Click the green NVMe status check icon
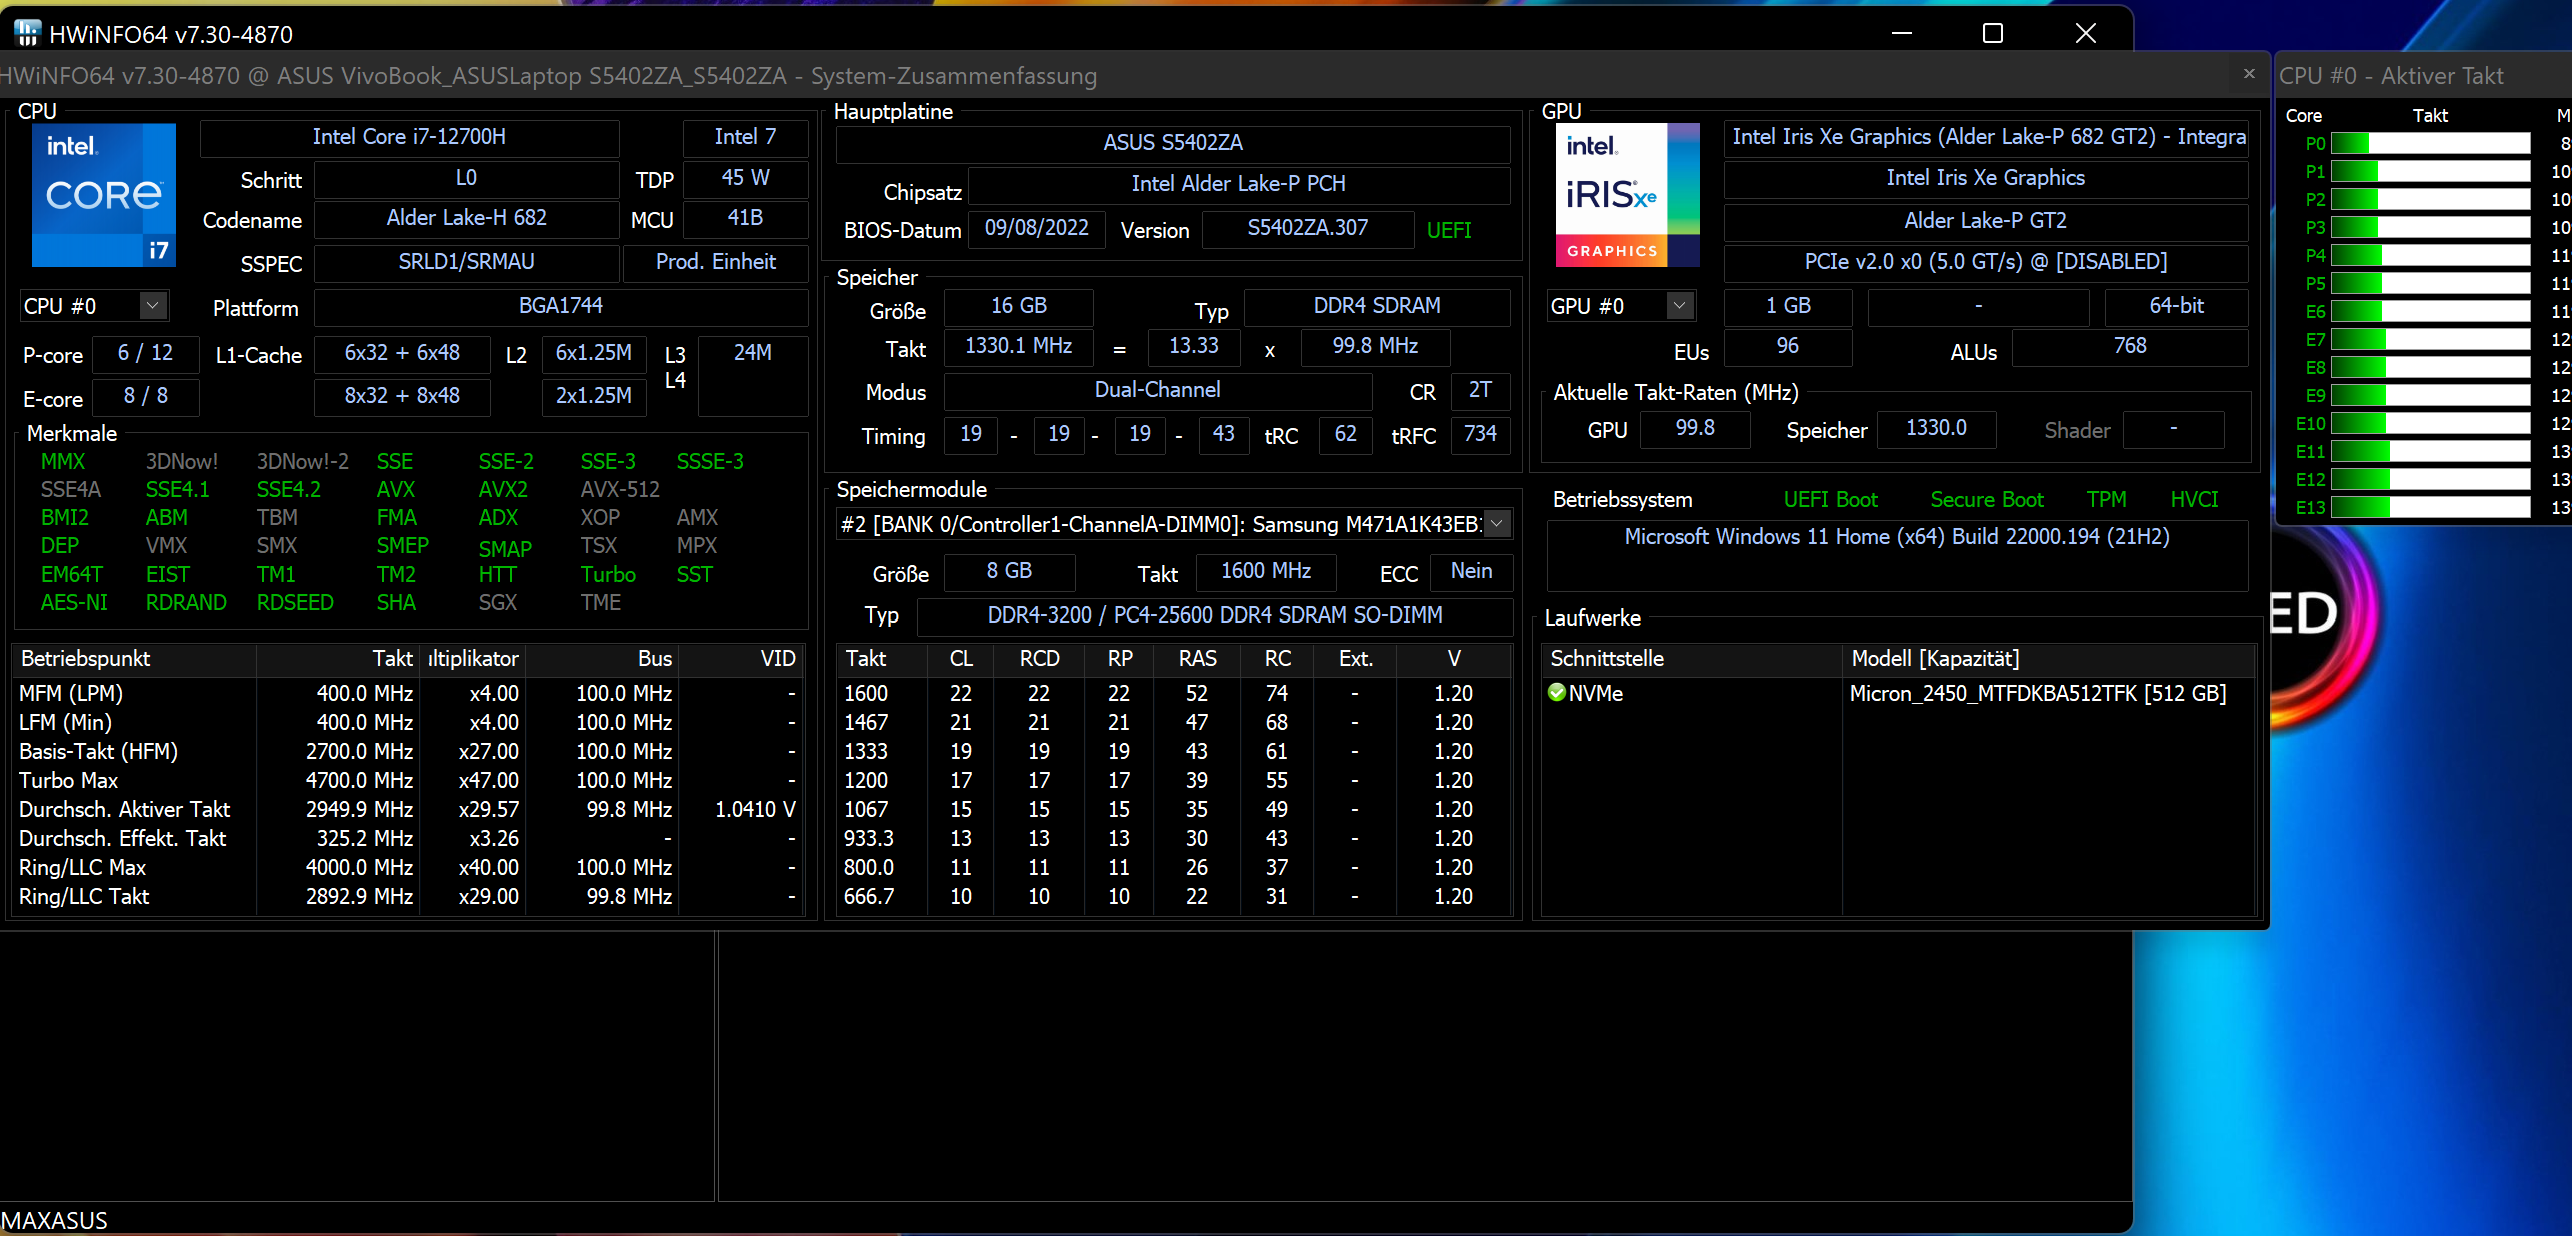2572x1236 pixels. coord(1556,692)
